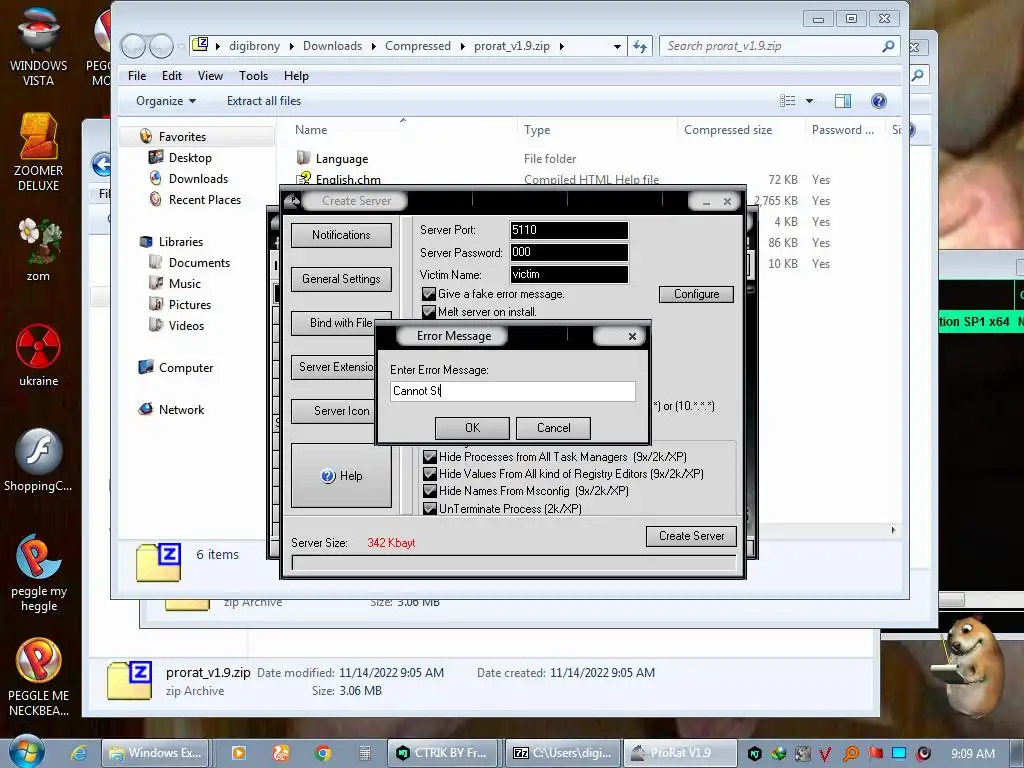Click the orange magnifier tray icon
The height and width of the screenshot is (768, 1024).
coord(850,754)
